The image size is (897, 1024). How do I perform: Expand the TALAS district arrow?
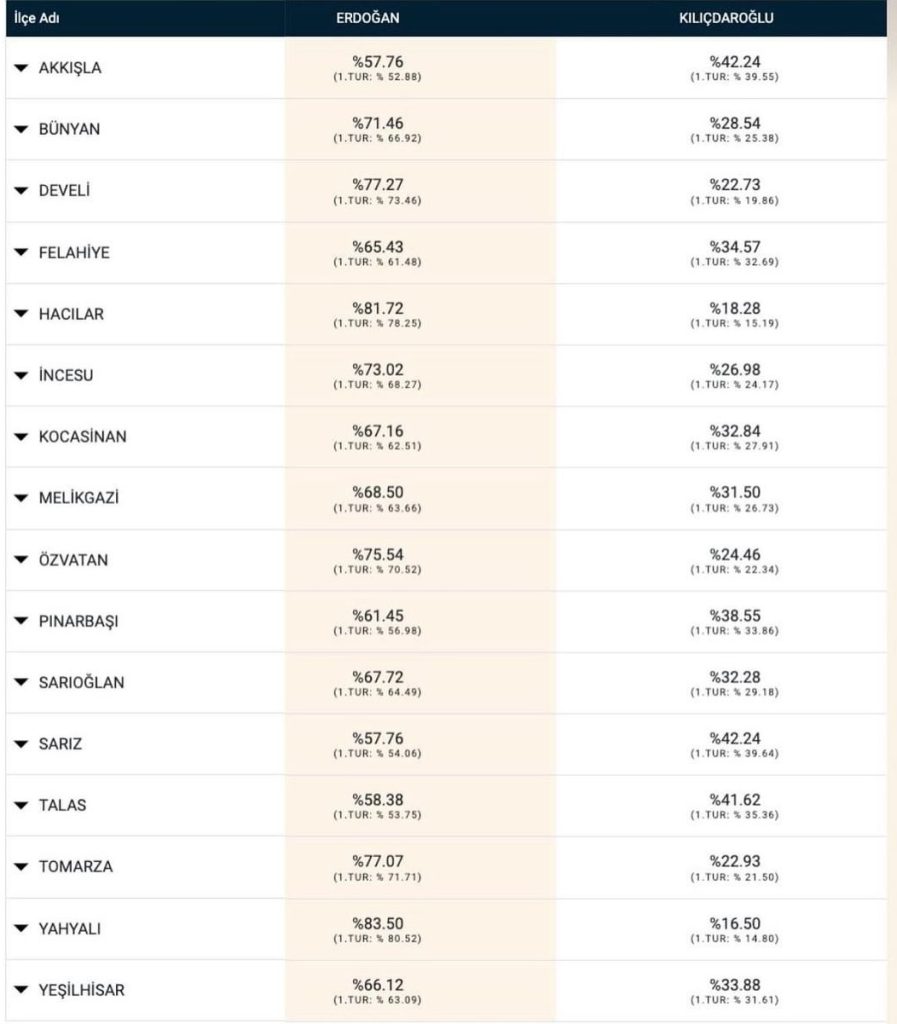(21, 805)
